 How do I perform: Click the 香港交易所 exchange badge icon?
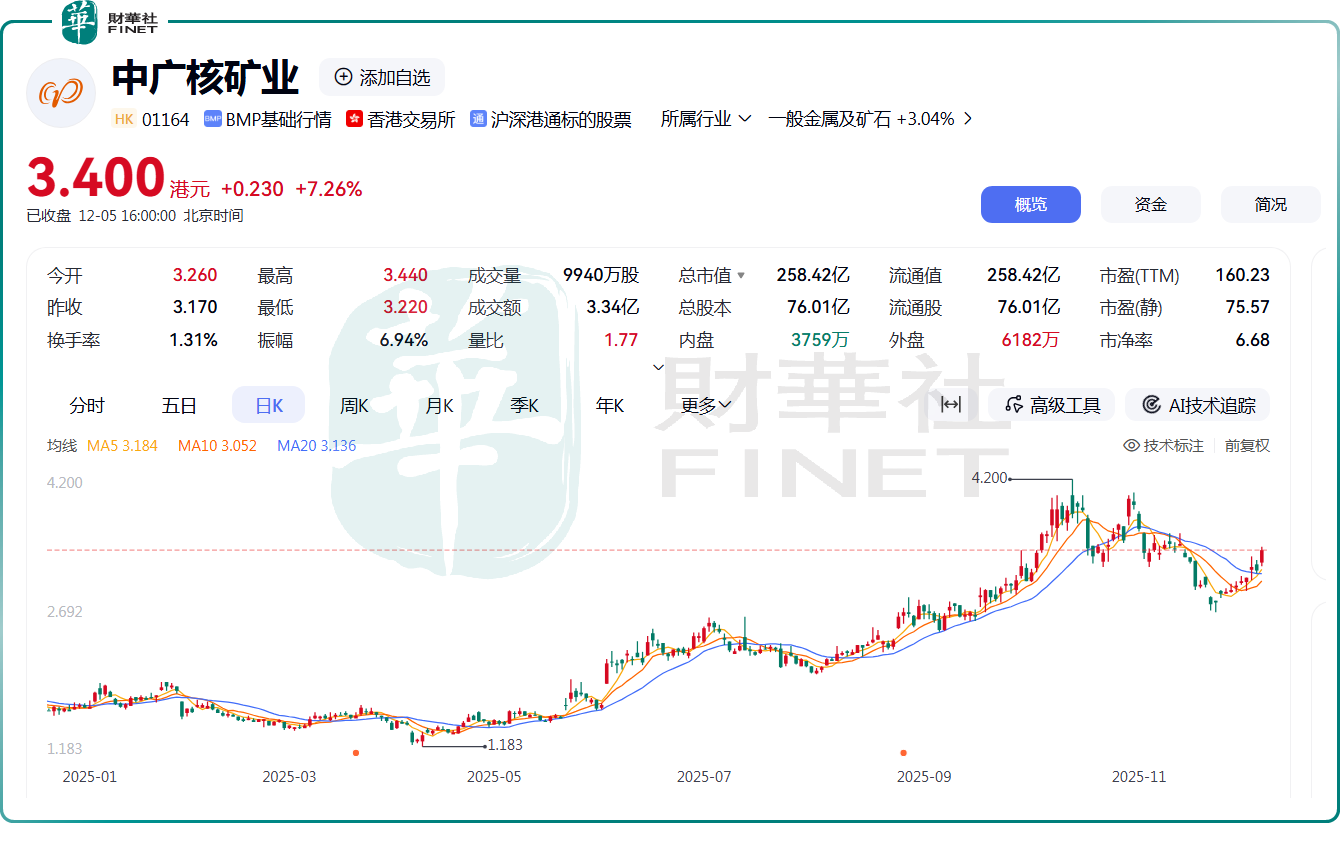[x=355, y=118]
